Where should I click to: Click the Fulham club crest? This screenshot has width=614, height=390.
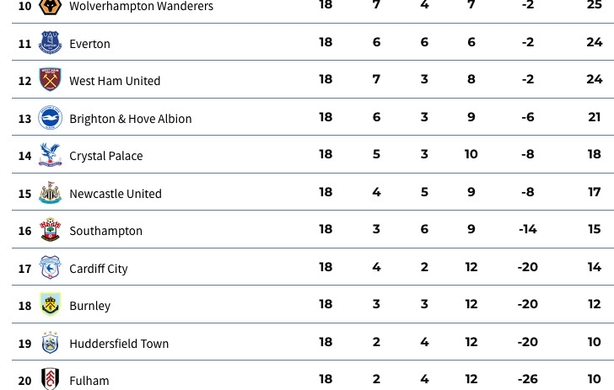click(50, 379)
